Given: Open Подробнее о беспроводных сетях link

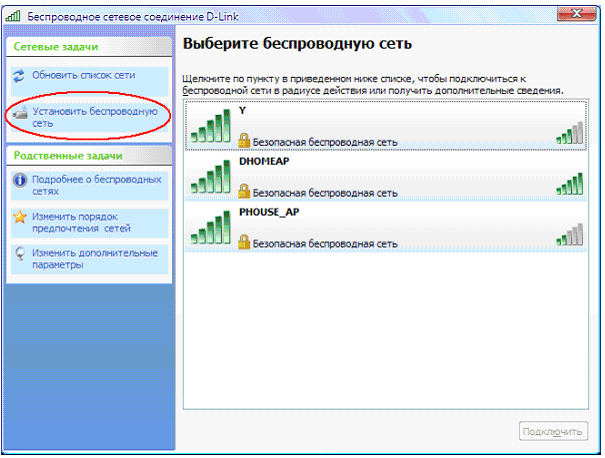Looking at the screenshot, I should [96, 185].
